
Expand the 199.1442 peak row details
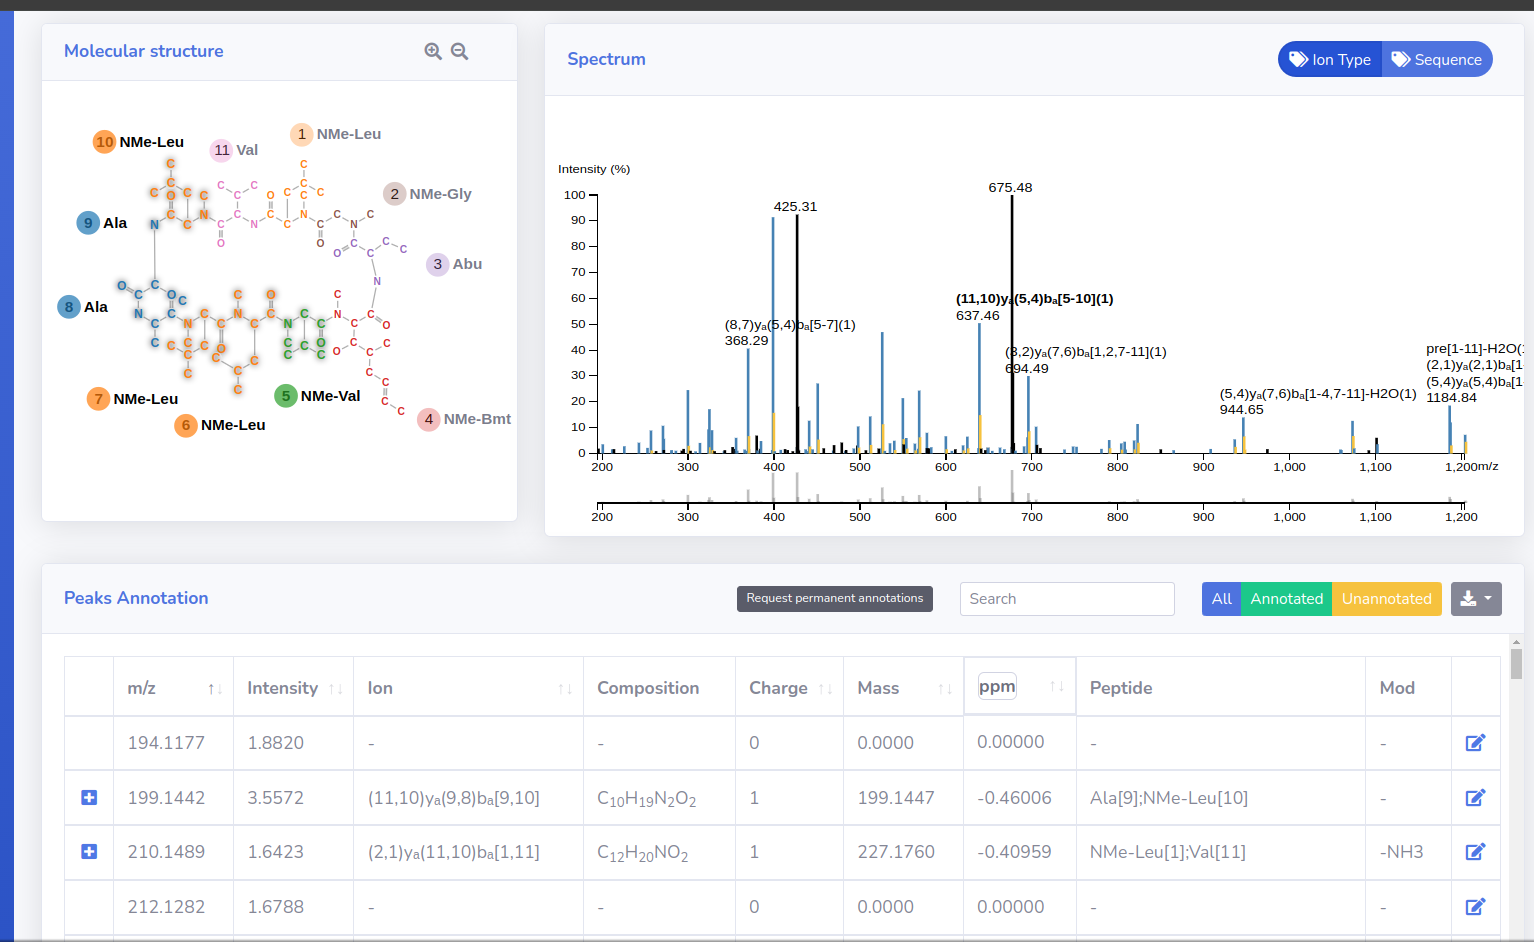89,798
